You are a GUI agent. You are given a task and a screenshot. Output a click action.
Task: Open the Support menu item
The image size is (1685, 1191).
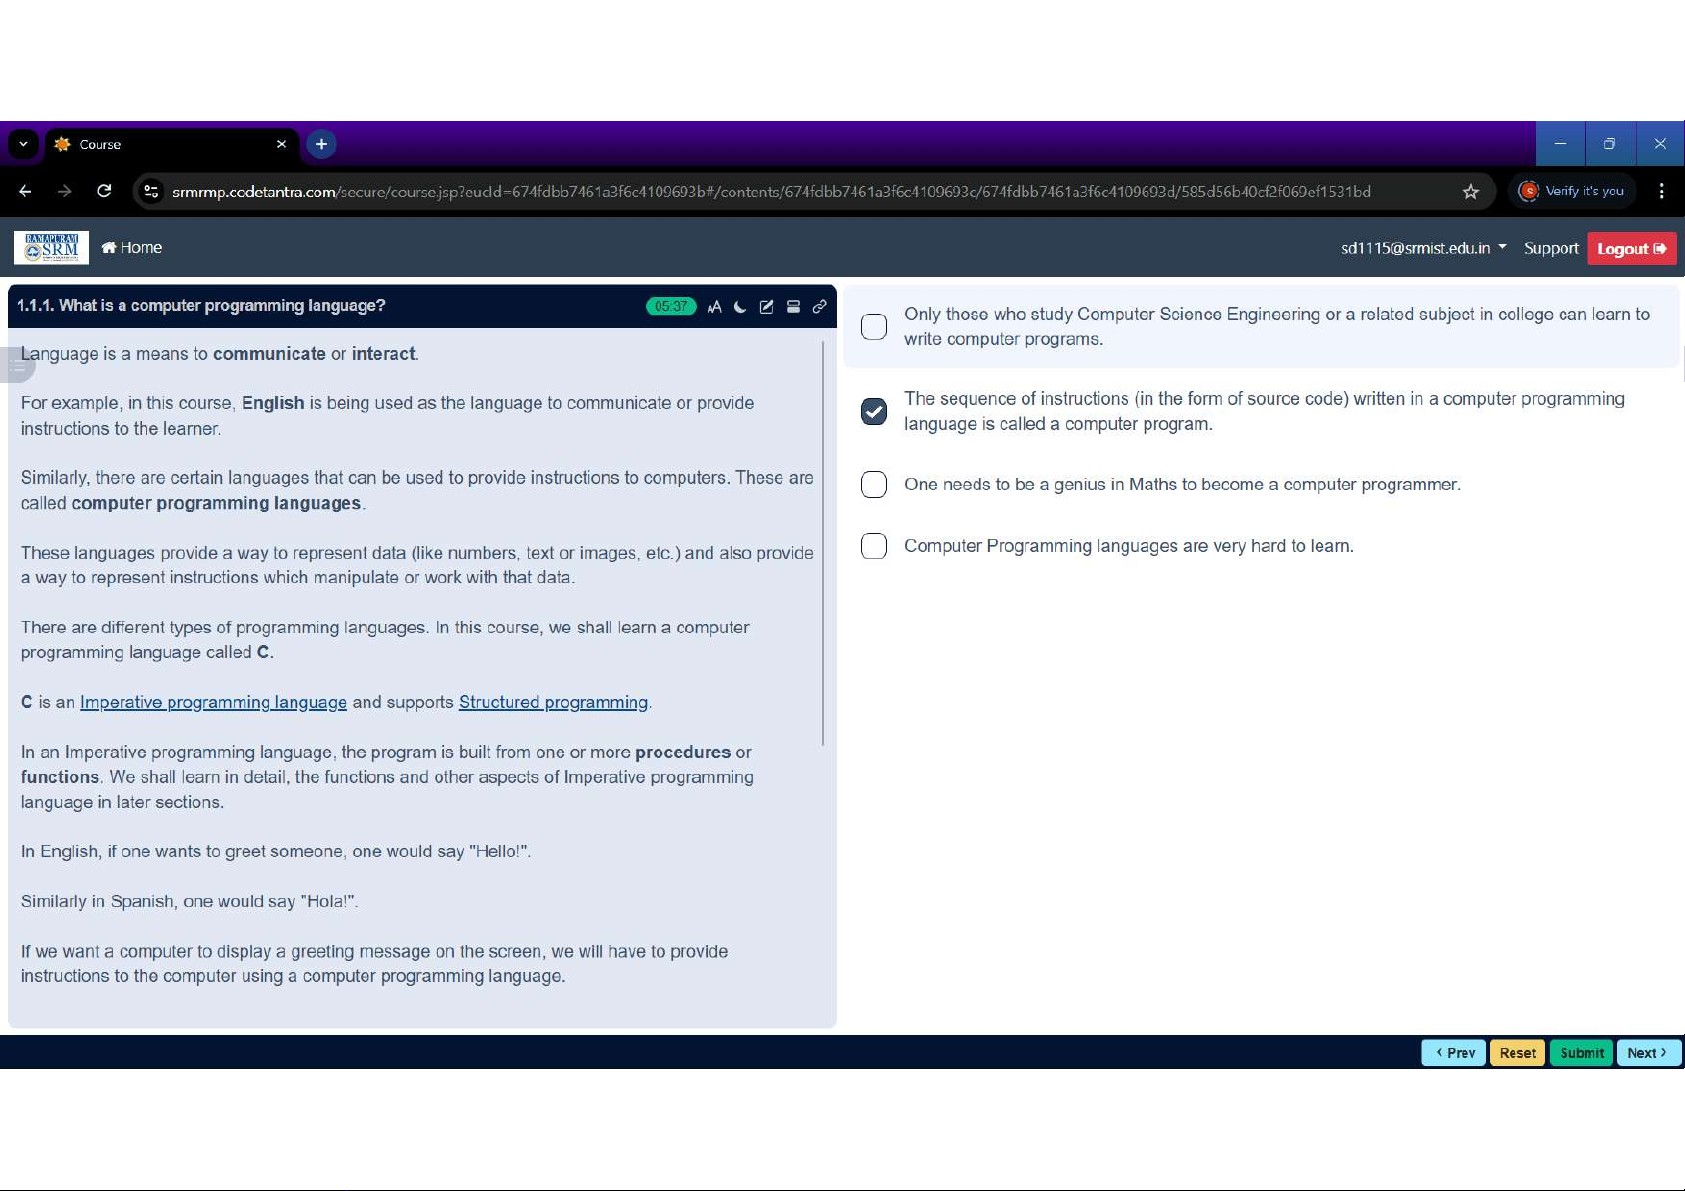[x=1551, y=248]
